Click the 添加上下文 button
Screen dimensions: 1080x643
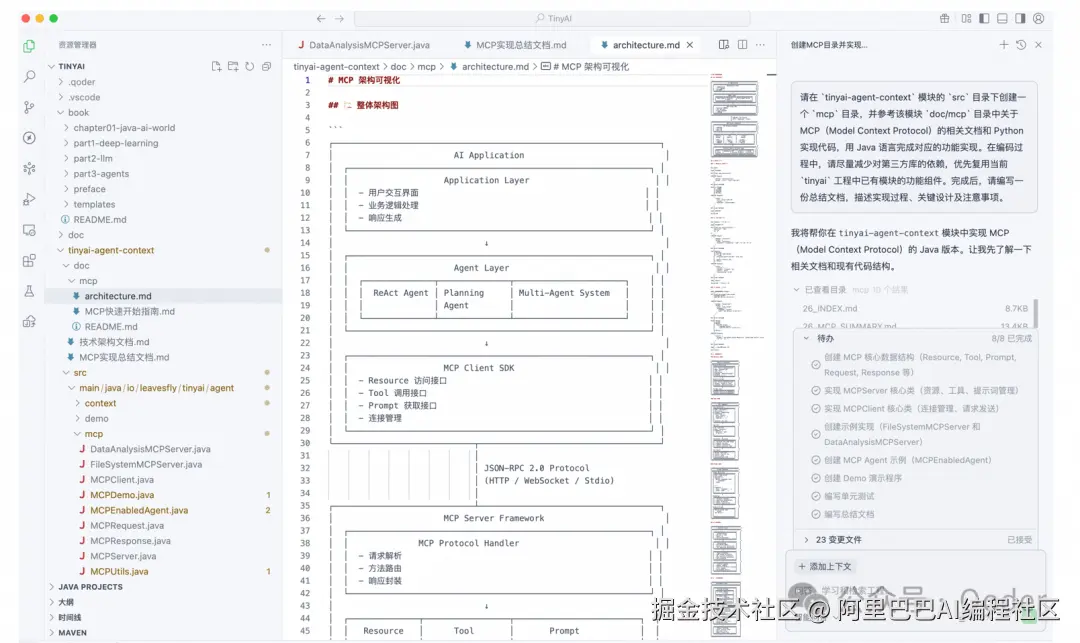pyautogui.click(x=824, y=567)
